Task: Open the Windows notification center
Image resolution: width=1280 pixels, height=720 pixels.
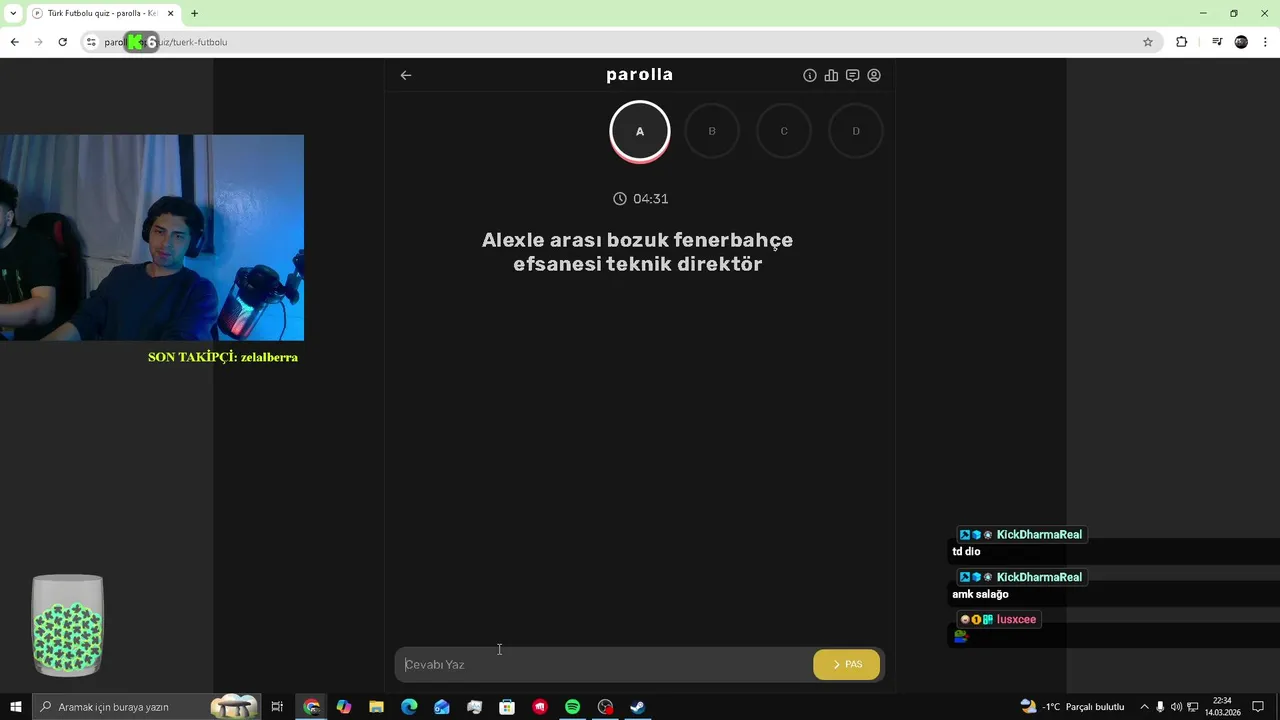Action: 1259,707
